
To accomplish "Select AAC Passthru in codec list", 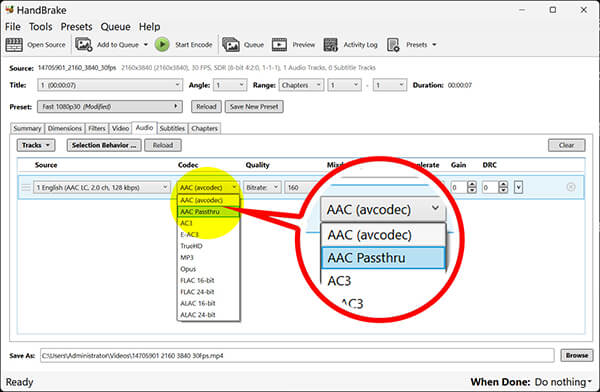I will [208, 212].
